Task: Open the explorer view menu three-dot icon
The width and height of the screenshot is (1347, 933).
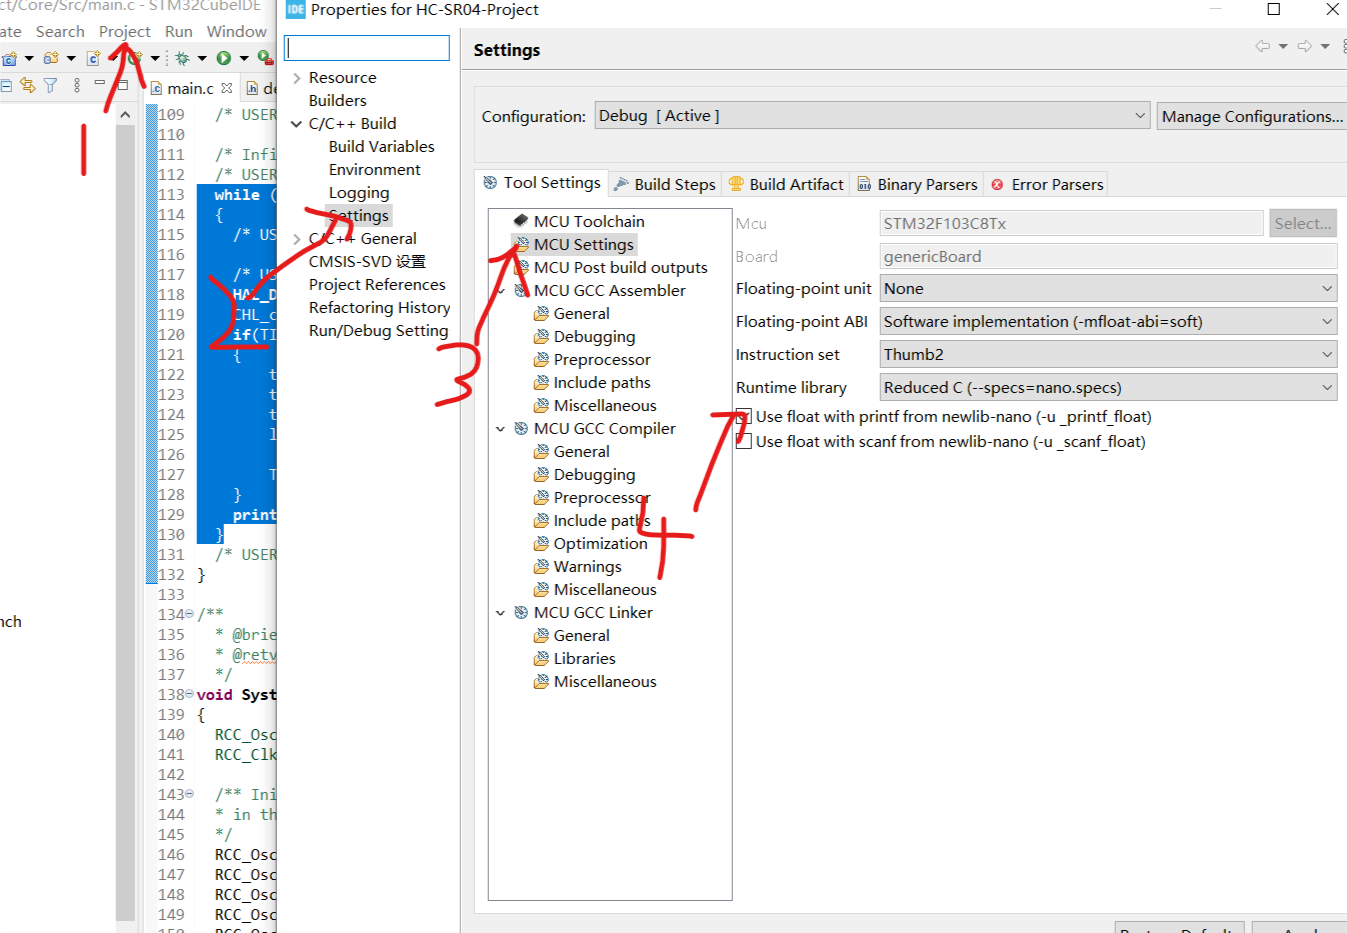Action: coord(77,86)
